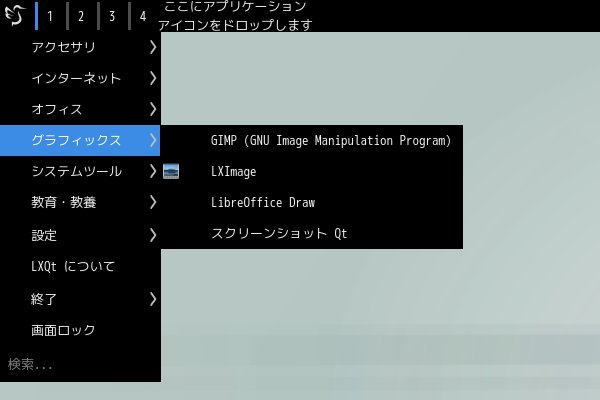Expand the arrow beside 終了
Image resolution: width=600 pixels, height=400 pixels.
click(x=153, y=299)
